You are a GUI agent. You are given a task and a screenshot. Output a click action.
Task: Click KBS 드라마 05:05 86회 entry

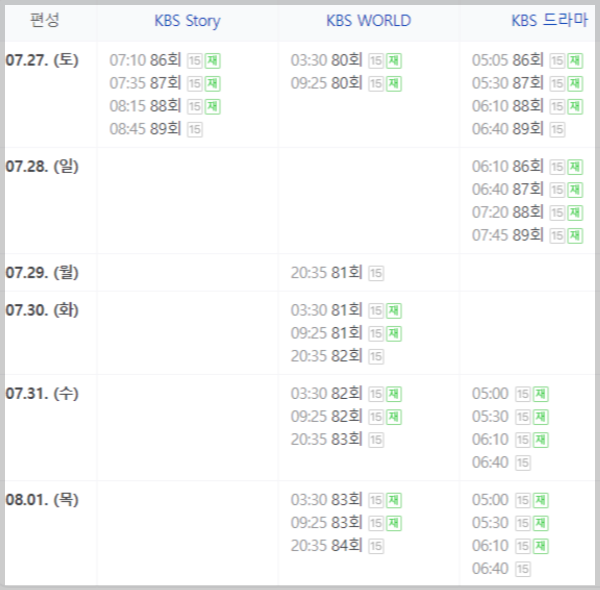coord(508,60)
